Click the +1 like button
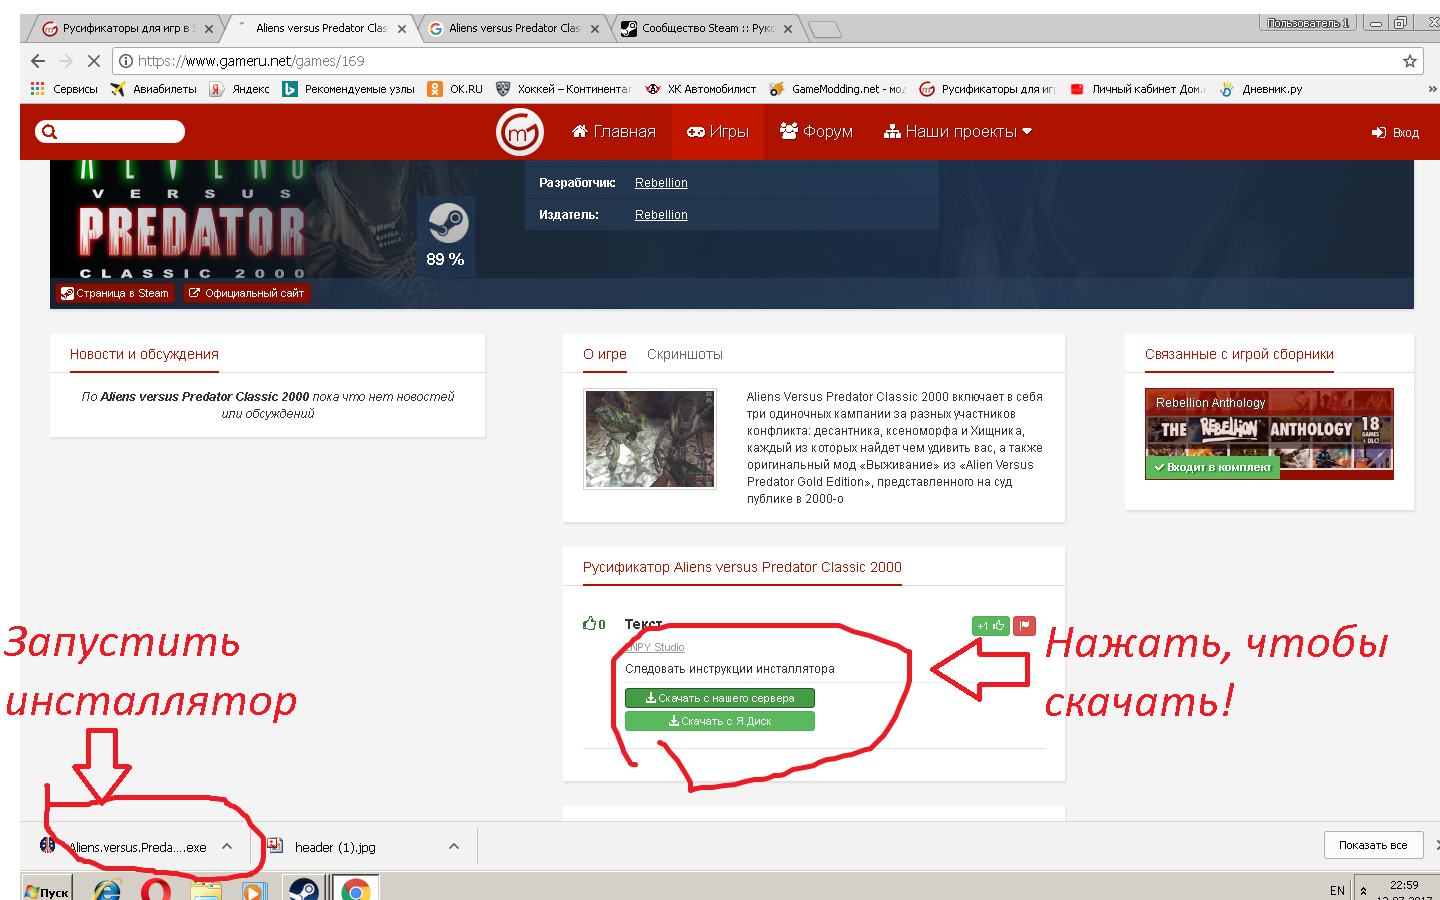 (x=990, y=626)
